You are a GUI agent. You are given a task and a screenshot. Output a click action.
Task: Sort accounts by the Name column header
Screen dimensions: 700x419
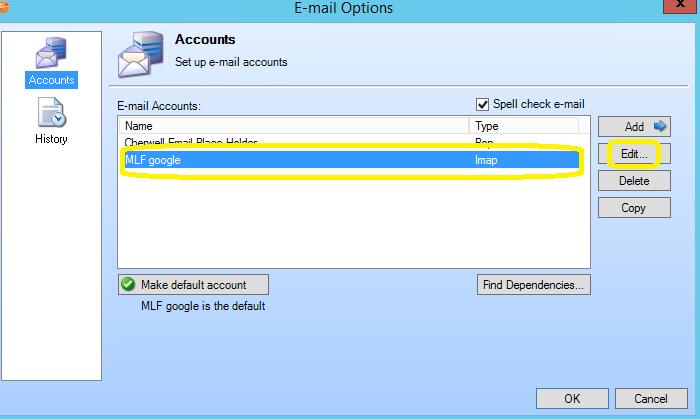pyautogui.click(x=293, y=126)
